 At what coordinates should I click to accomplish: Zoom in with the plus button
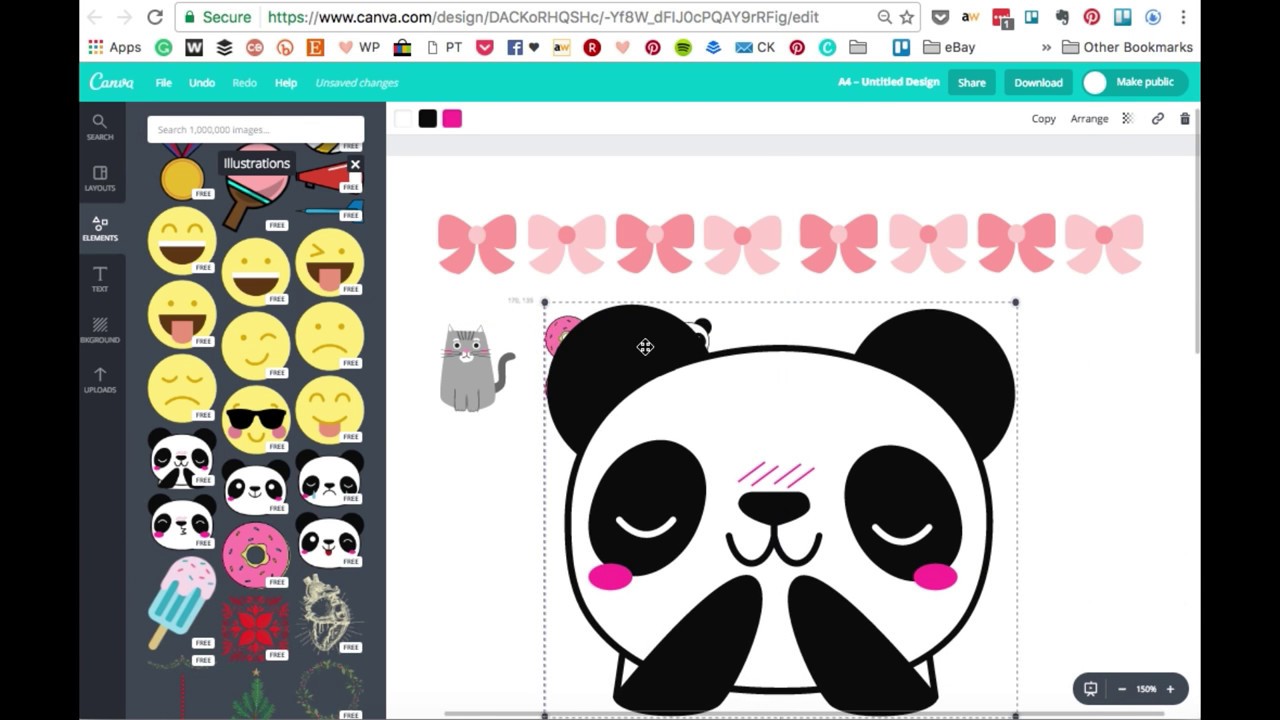click(x=1170, y=689)
